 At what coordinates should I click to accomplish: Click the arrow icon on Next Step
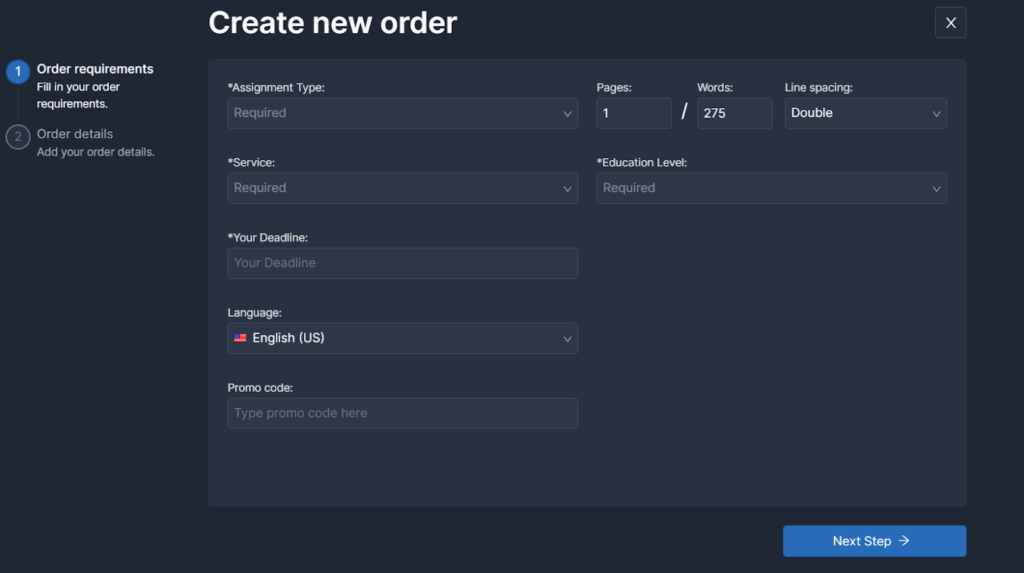coord(904,540)
